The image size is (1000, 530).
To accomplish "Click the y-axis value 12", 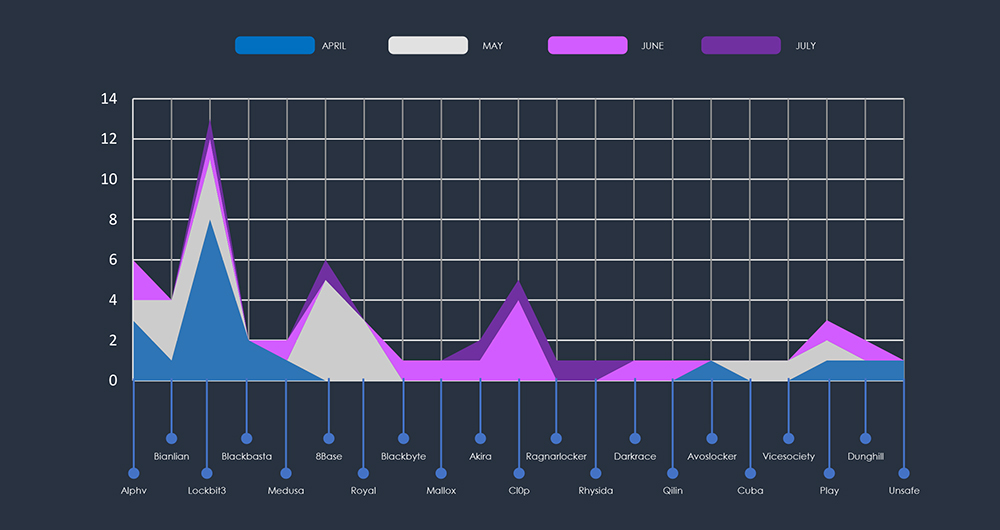I will pyautogui.click(x=109, y=139).
